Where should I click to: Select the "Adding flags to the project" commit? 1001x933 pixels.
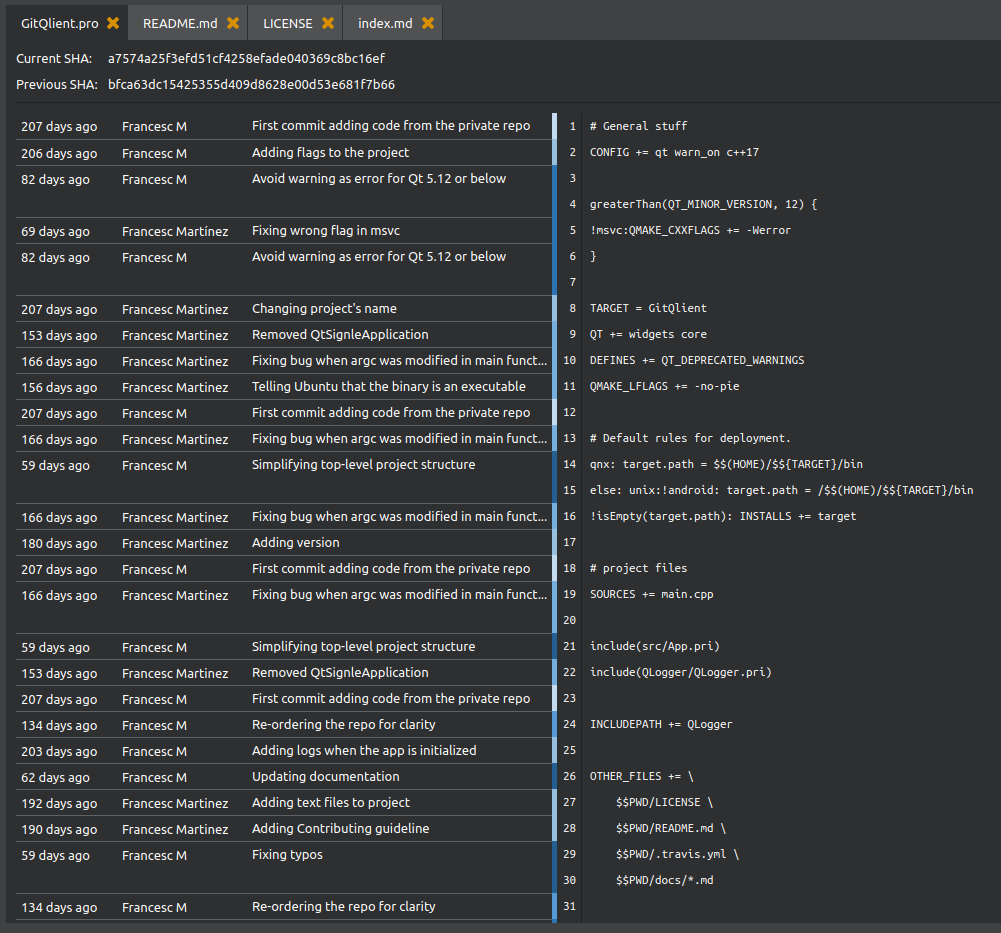(x=330, y=153)
